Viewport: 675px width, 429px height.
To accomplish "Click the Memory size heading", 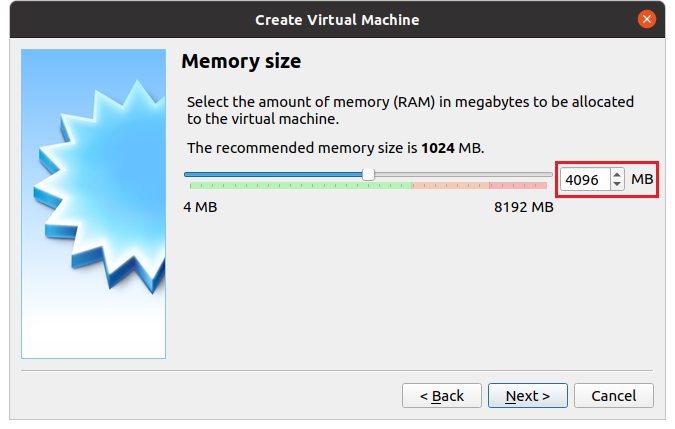I will 241,62.
